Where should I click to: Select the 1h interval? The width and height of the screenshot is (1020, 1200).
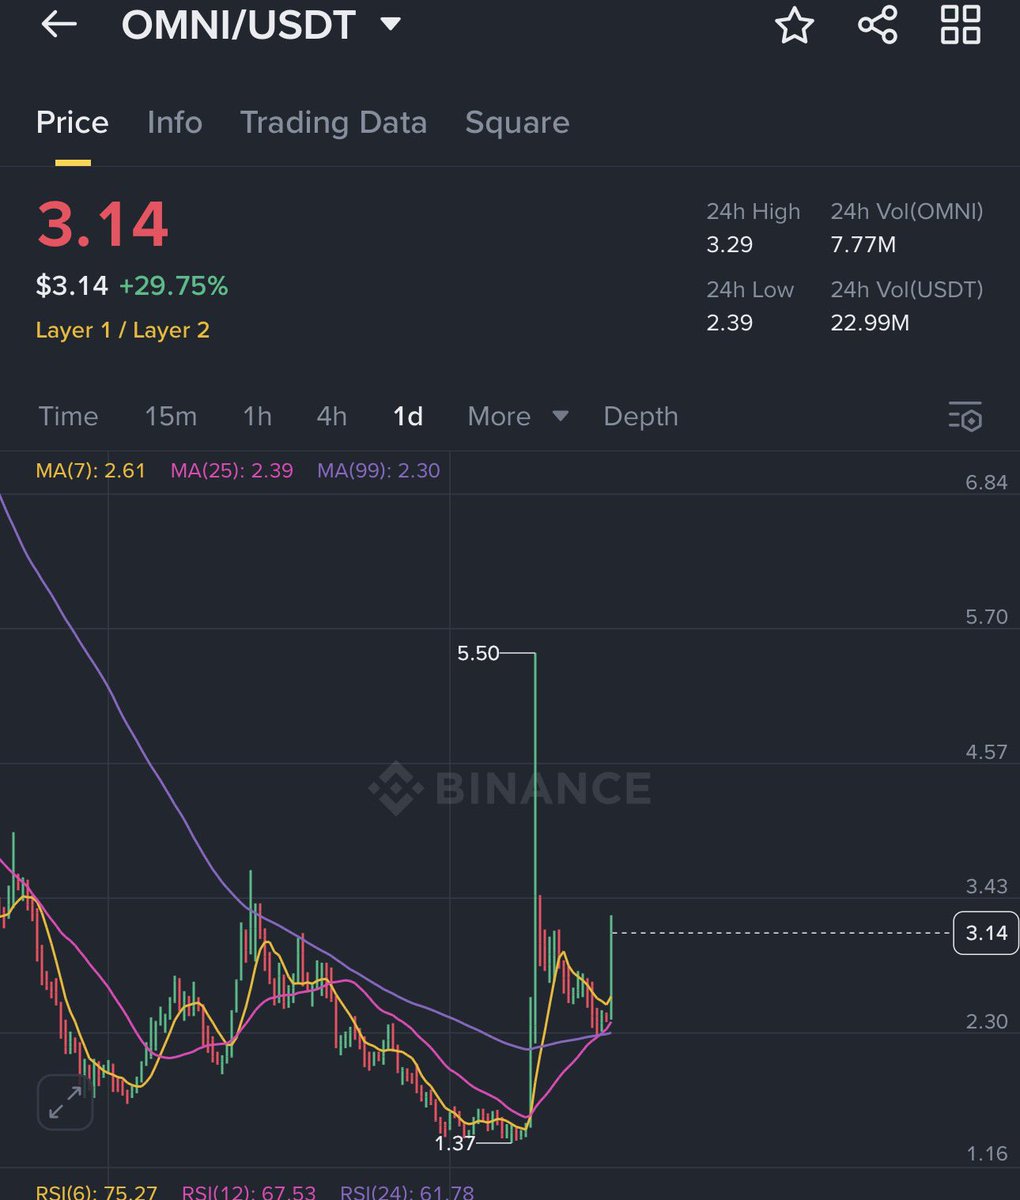point(257,416)
